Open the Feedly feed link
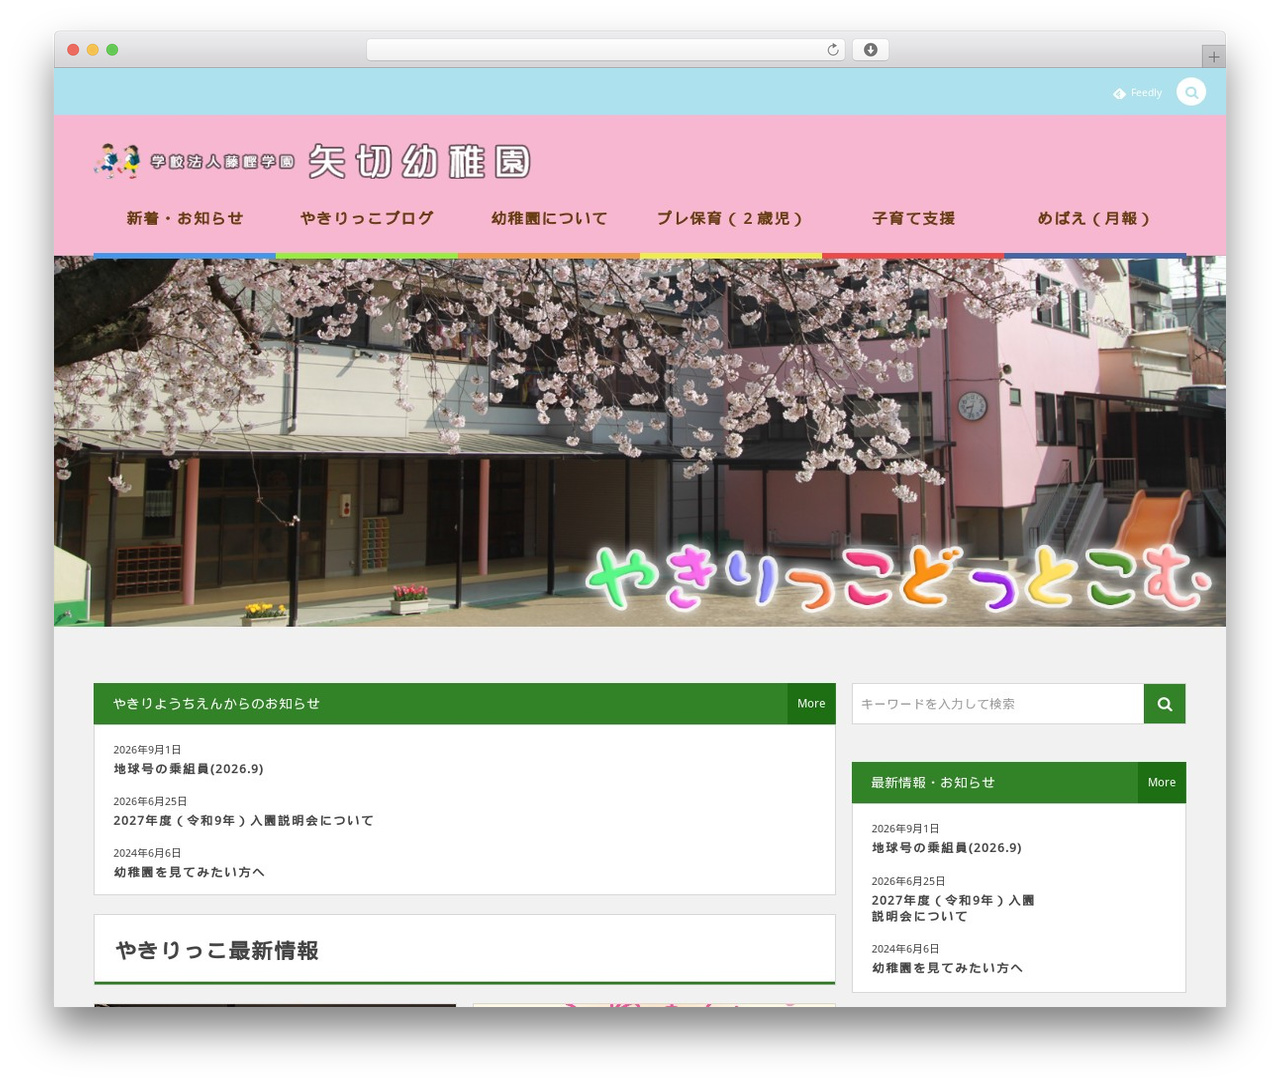Viewport: 1280px width, 1084px height. click(1137, 93)
